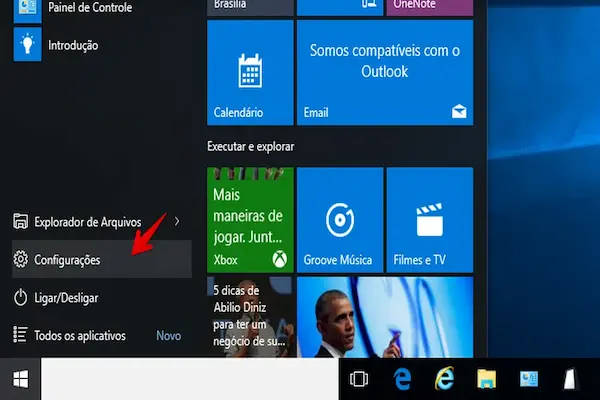The height and width of the screenshot is (400, 600).
Task: Click the Windows Start button
Action: coord(19,380)
